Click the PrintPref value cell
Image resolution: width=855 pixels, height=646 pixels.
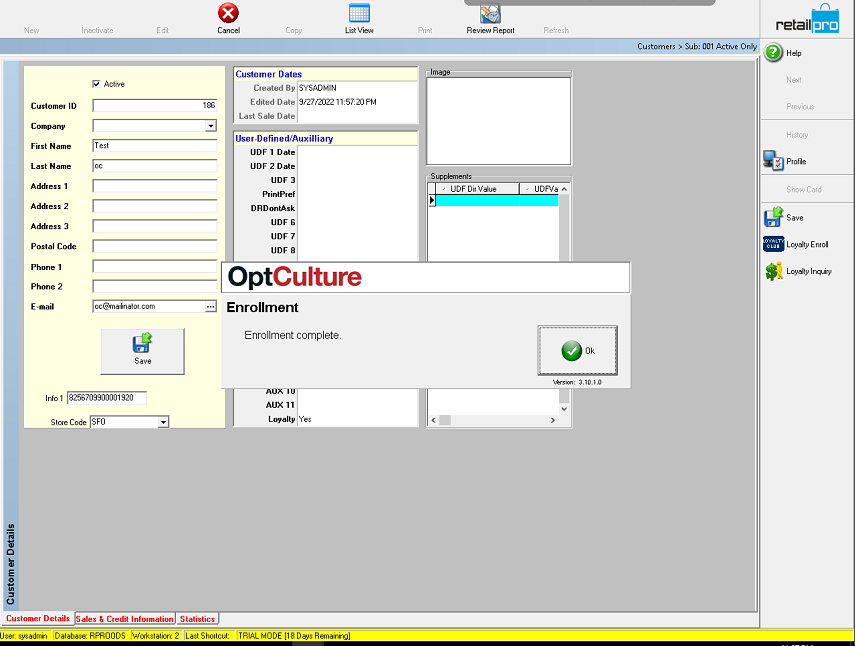357,194
